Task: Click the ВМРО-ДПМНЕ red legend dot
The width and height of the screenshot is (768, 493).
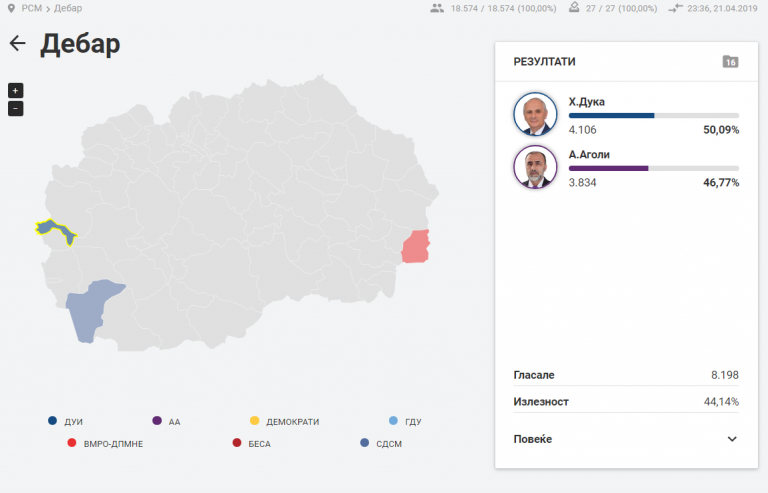Action: 72,443
